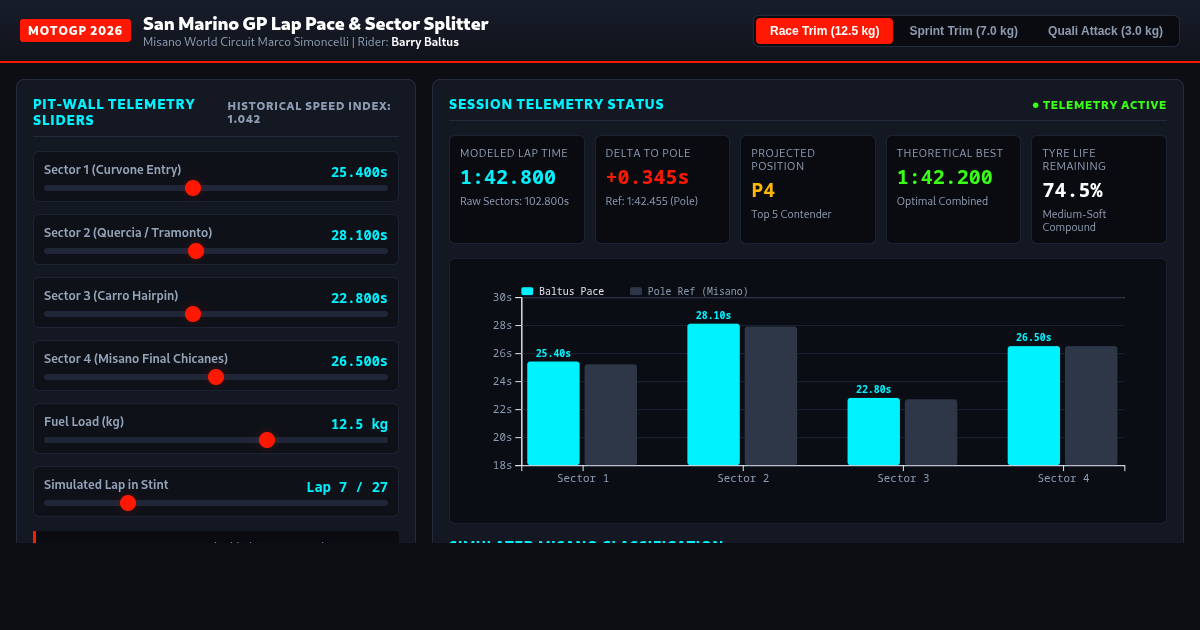Click the Session Telemetry Status heading
This screenshot has height=630, width=1200.
(556, 104)
